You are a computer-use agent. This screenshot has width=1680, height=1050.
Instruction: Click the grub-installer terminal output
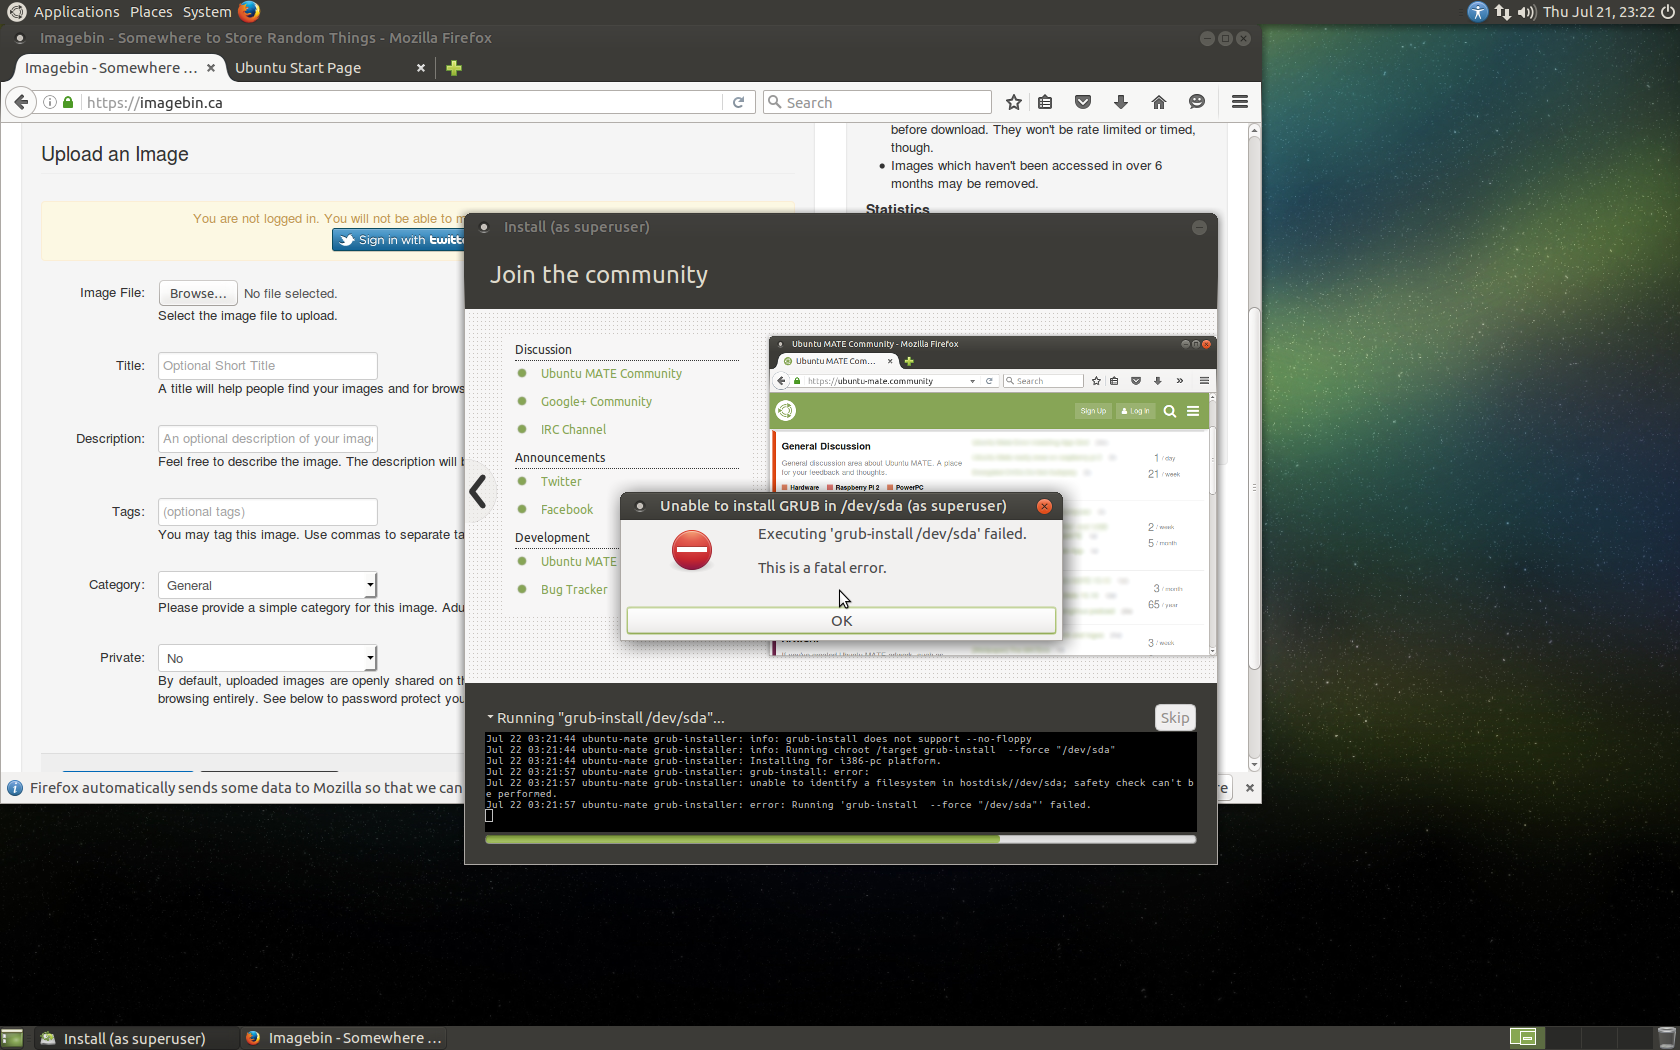coord(840,782)
